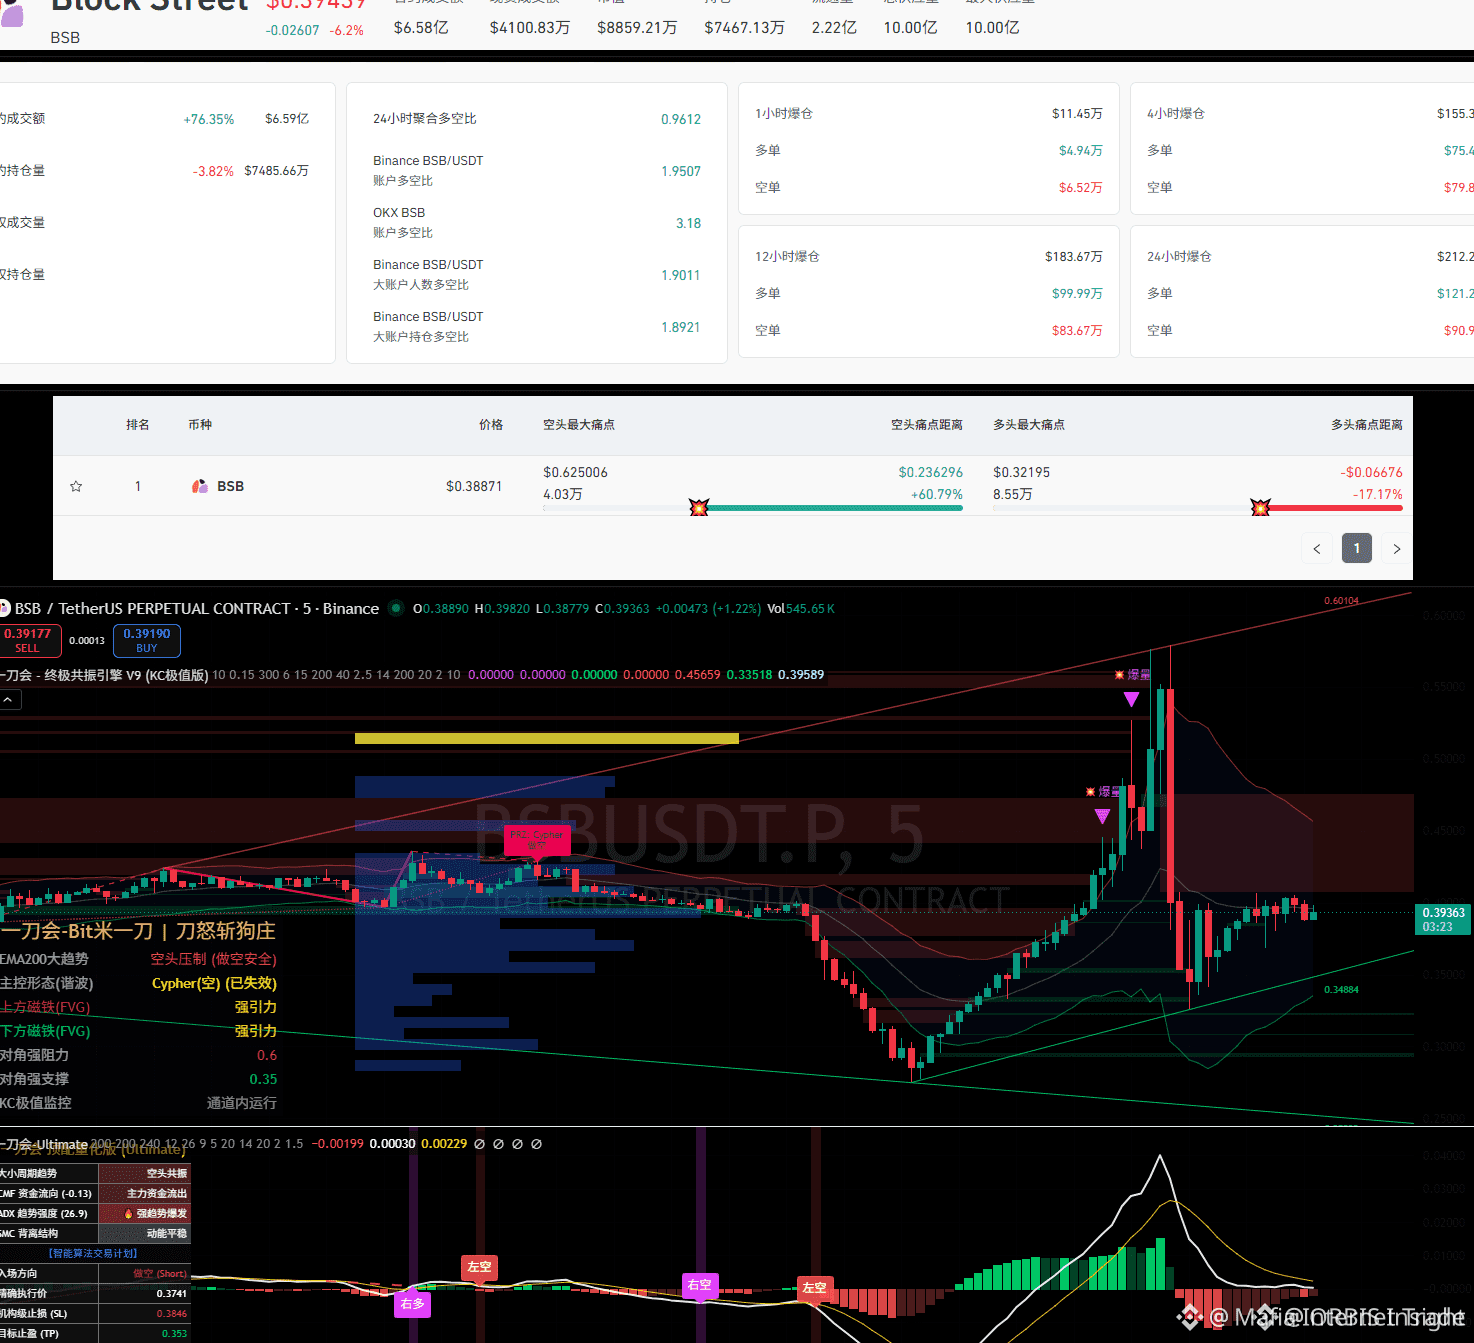Collapse the chart indicator legend

[8, 700]
